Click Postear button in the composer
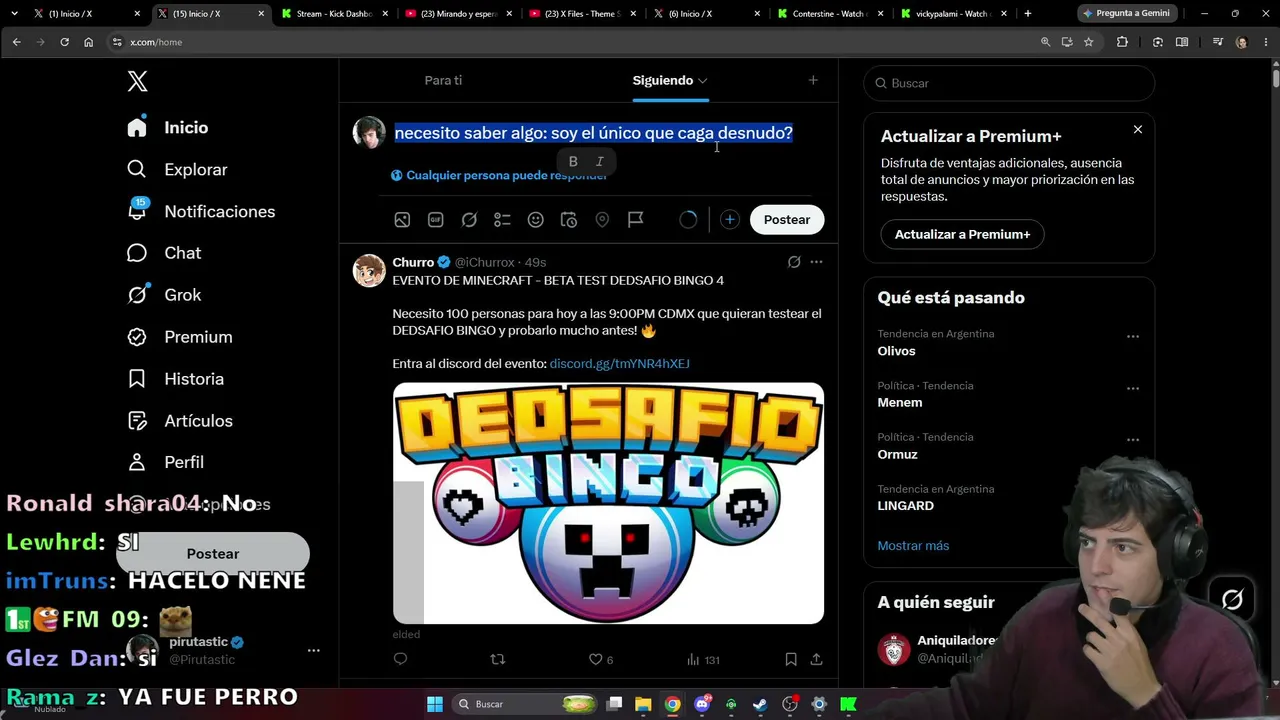Image resolution: width=1280 pixels, height=720 pixels. [x=787, y=220]
